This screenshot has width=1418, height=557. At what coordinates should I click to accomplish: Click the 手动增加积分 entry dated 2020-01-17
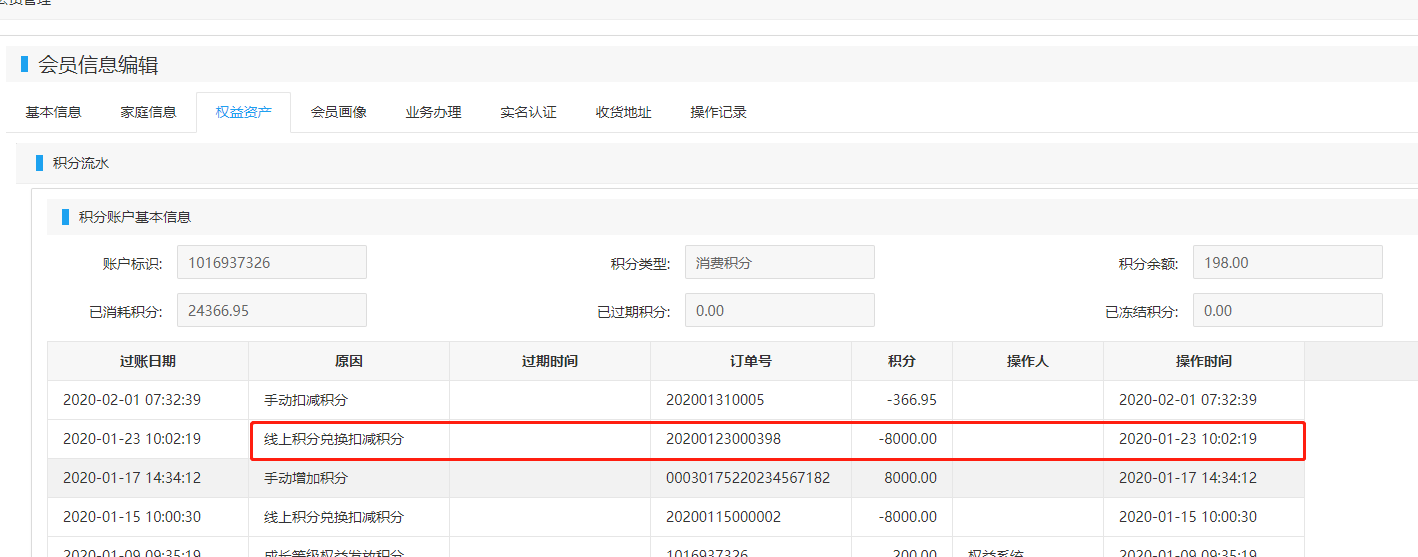coord(306,478)
